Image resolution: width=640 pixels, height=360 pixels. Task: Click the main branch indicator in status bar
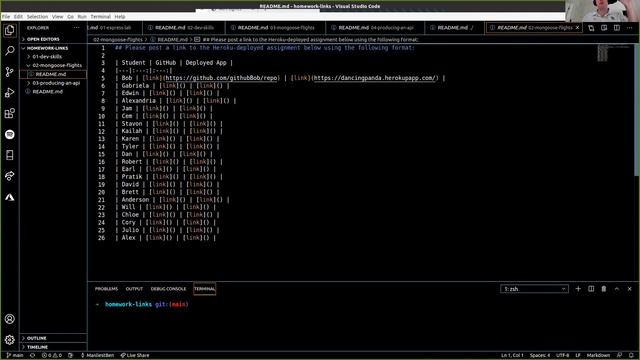(15, 356)
